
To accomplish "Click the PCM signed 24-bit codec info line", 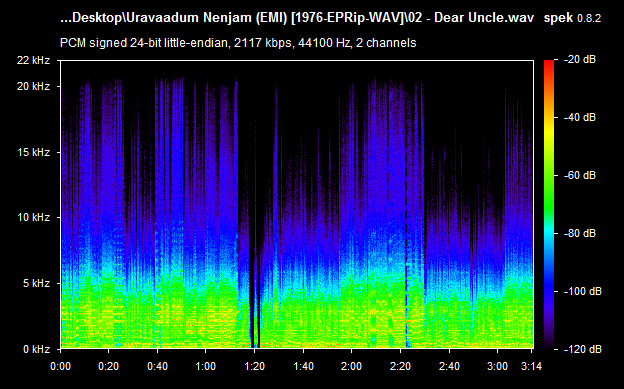I will (238, 43).
